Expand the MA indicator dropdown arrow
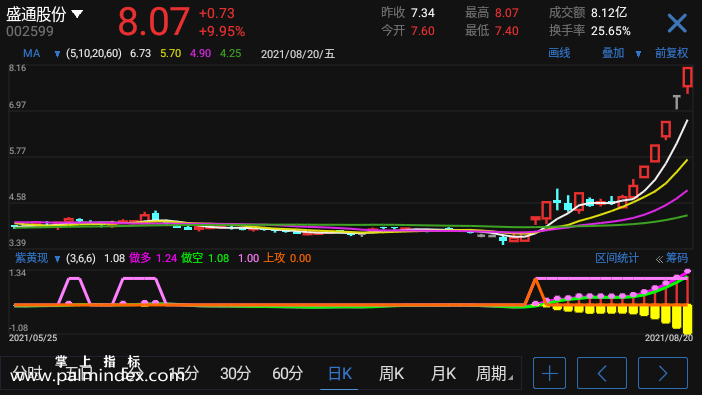 57,54
